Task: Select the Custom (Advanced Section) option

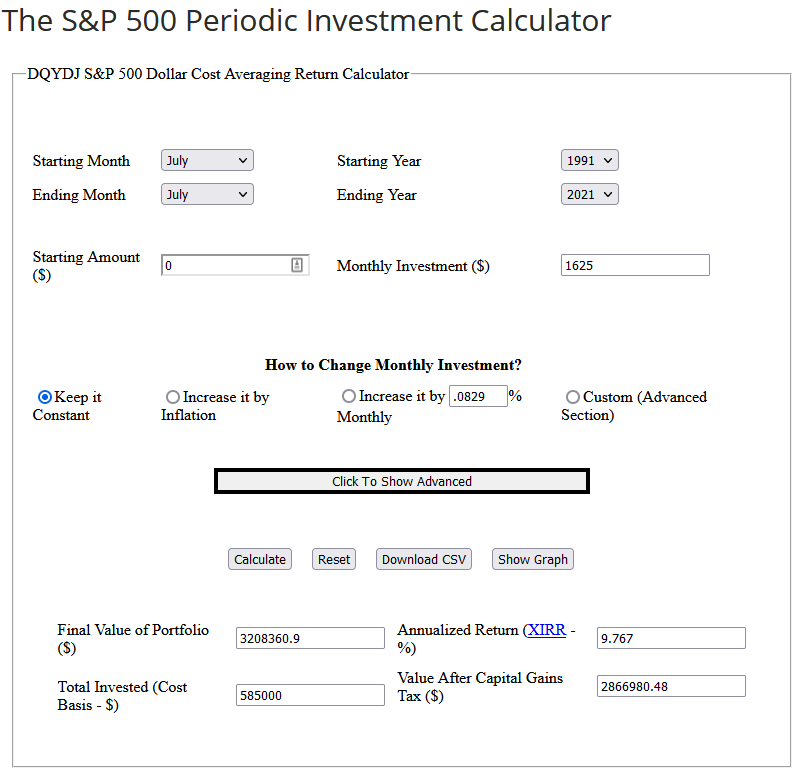Action: 573,397
